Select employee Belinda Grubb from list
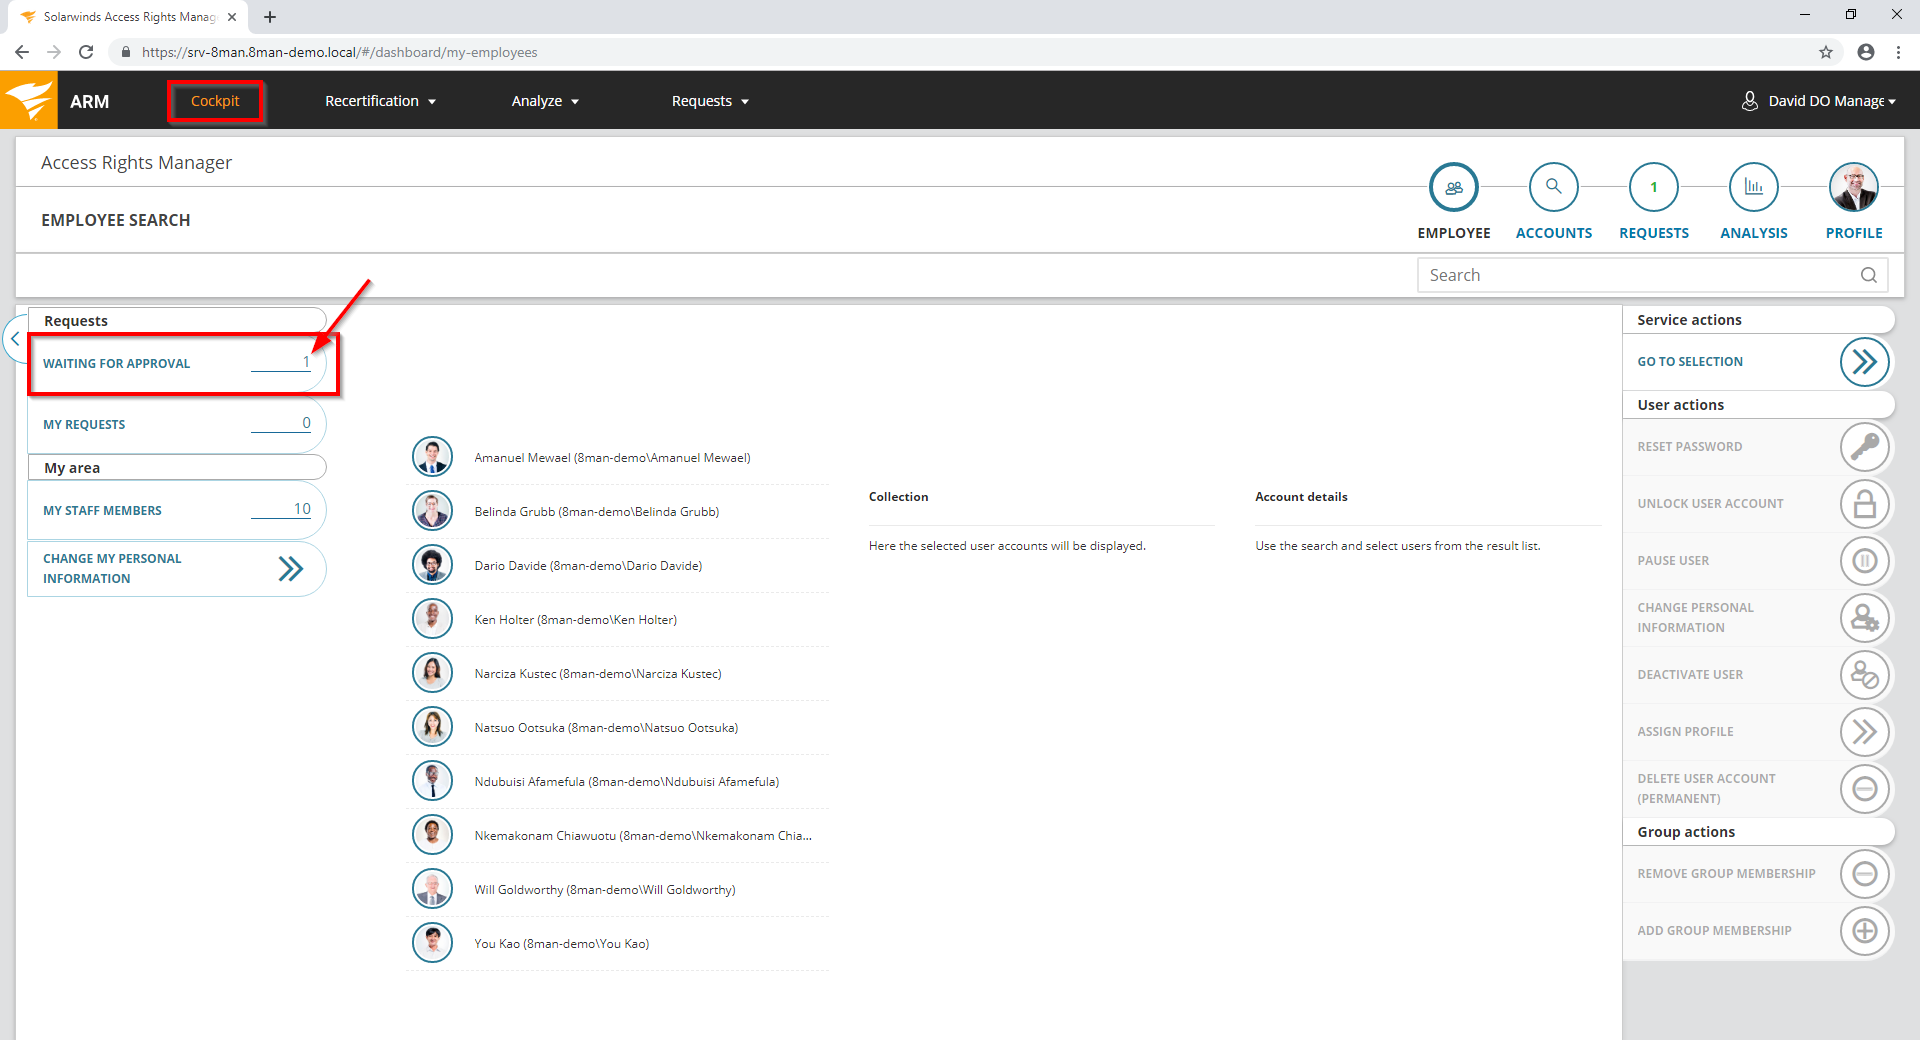 (x=596, y=512)
